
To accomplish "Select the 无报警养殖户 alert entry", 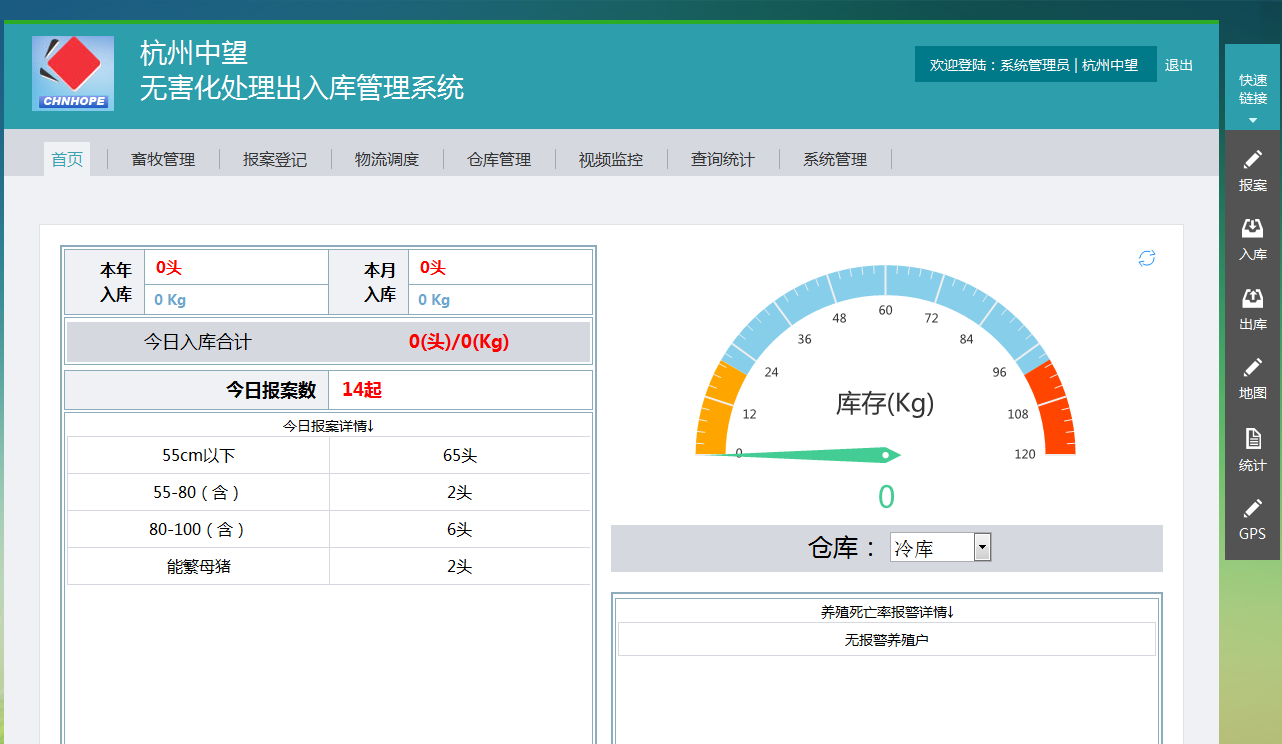I will tap(886, 638).
